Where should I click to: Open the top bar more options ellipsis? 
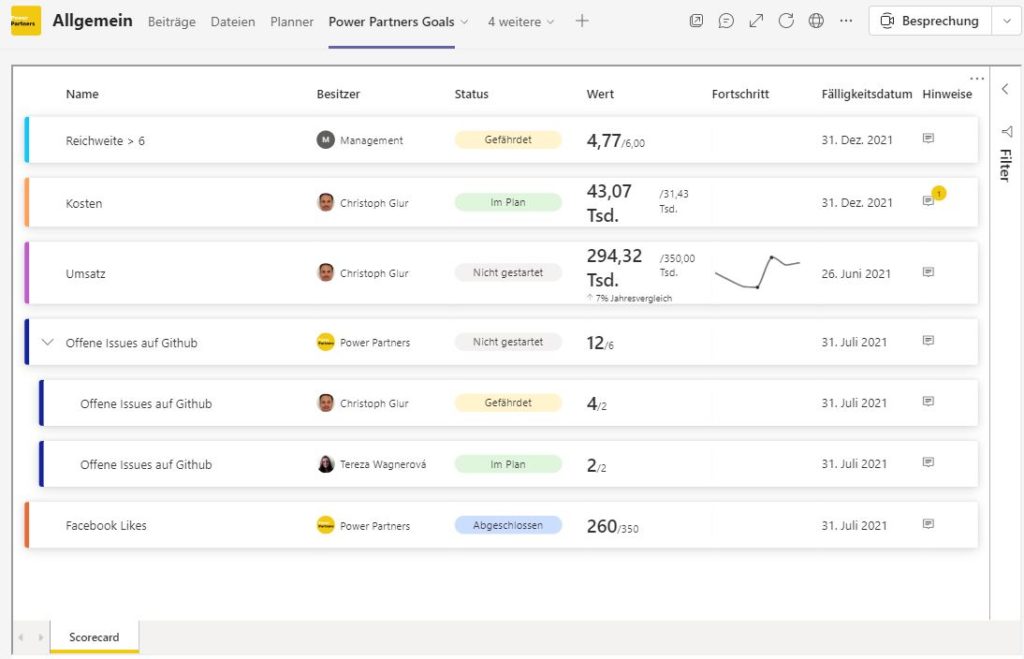845,20
